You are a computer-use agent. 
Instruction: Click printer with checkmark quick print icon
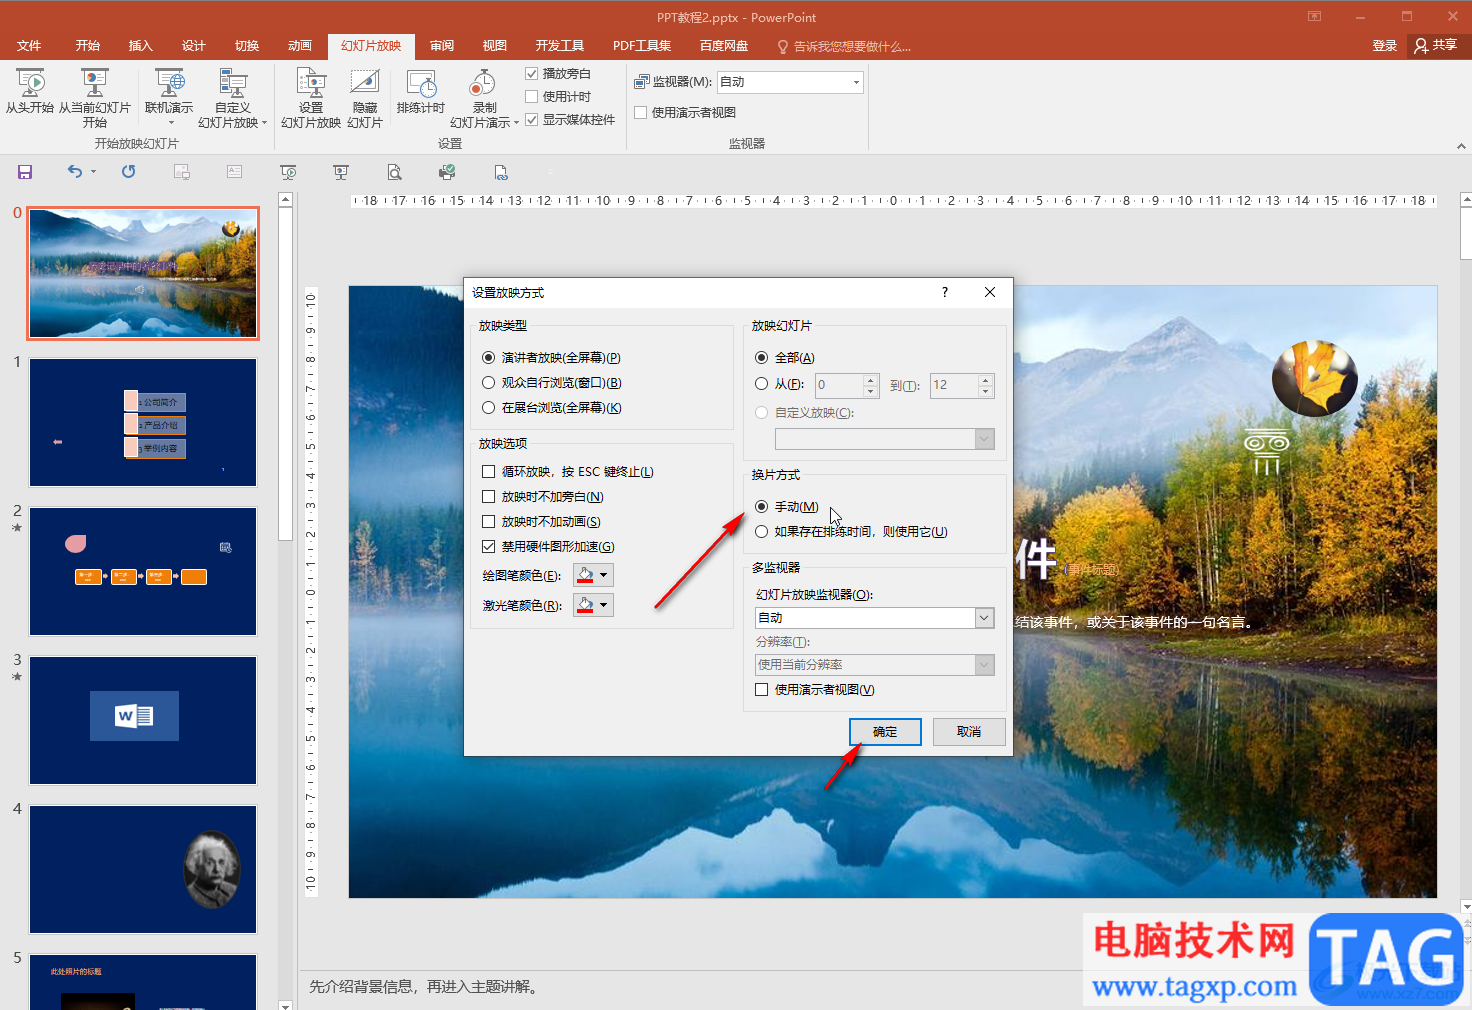click(x=447, y=172)
